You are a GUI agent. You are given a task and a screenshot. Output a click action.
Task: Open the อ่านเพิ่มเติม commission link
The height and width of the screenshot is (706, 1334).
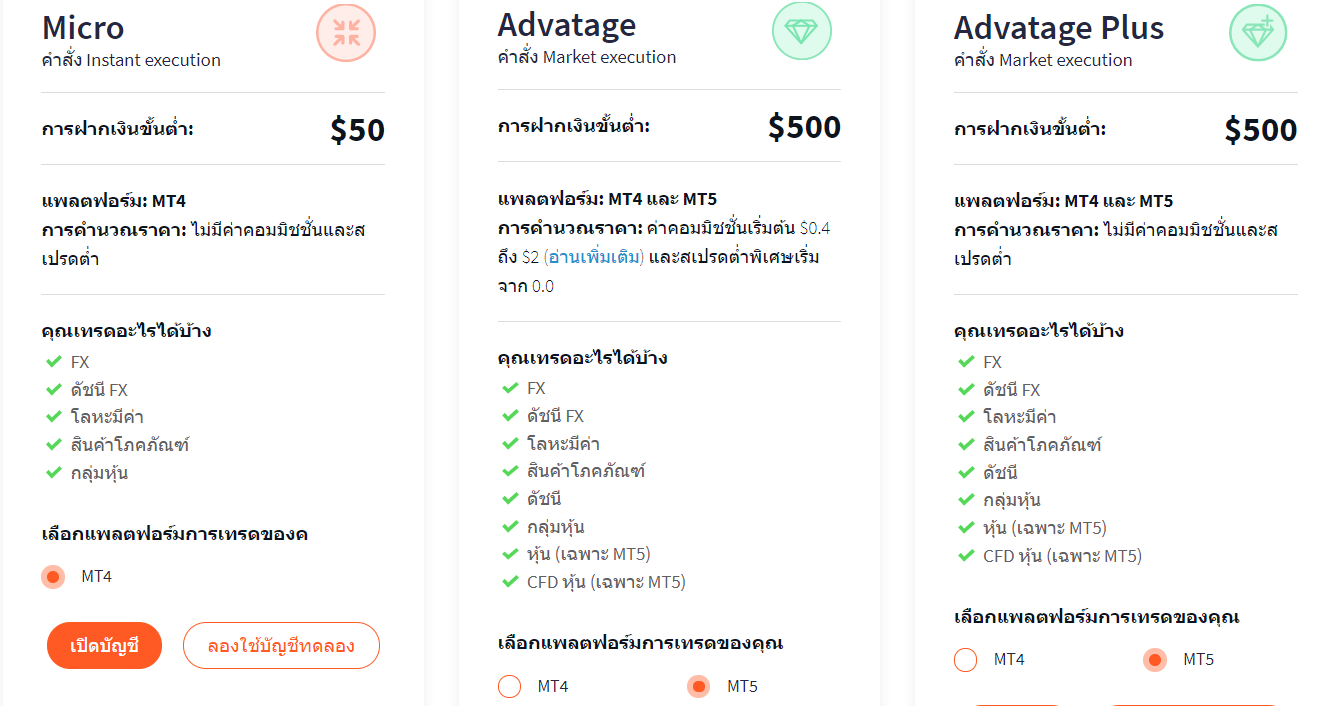[x=594, y=257]
